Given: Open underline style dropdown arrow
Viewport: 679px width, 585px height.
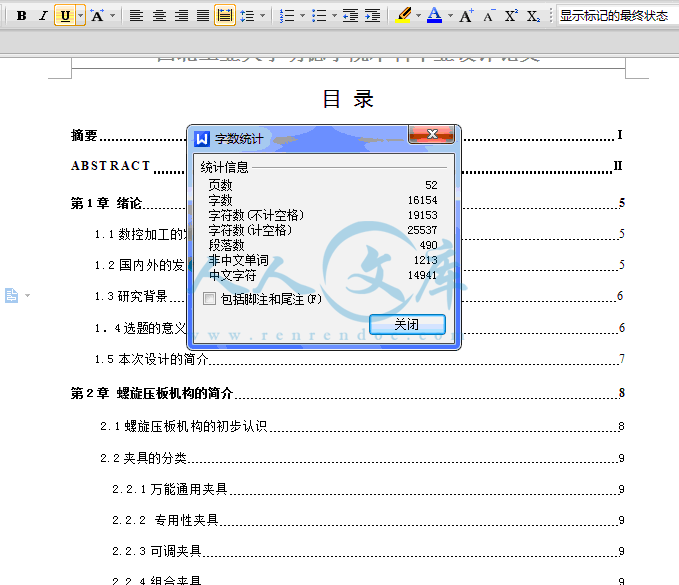Looking at the screenshot, I should coord(81,16).
